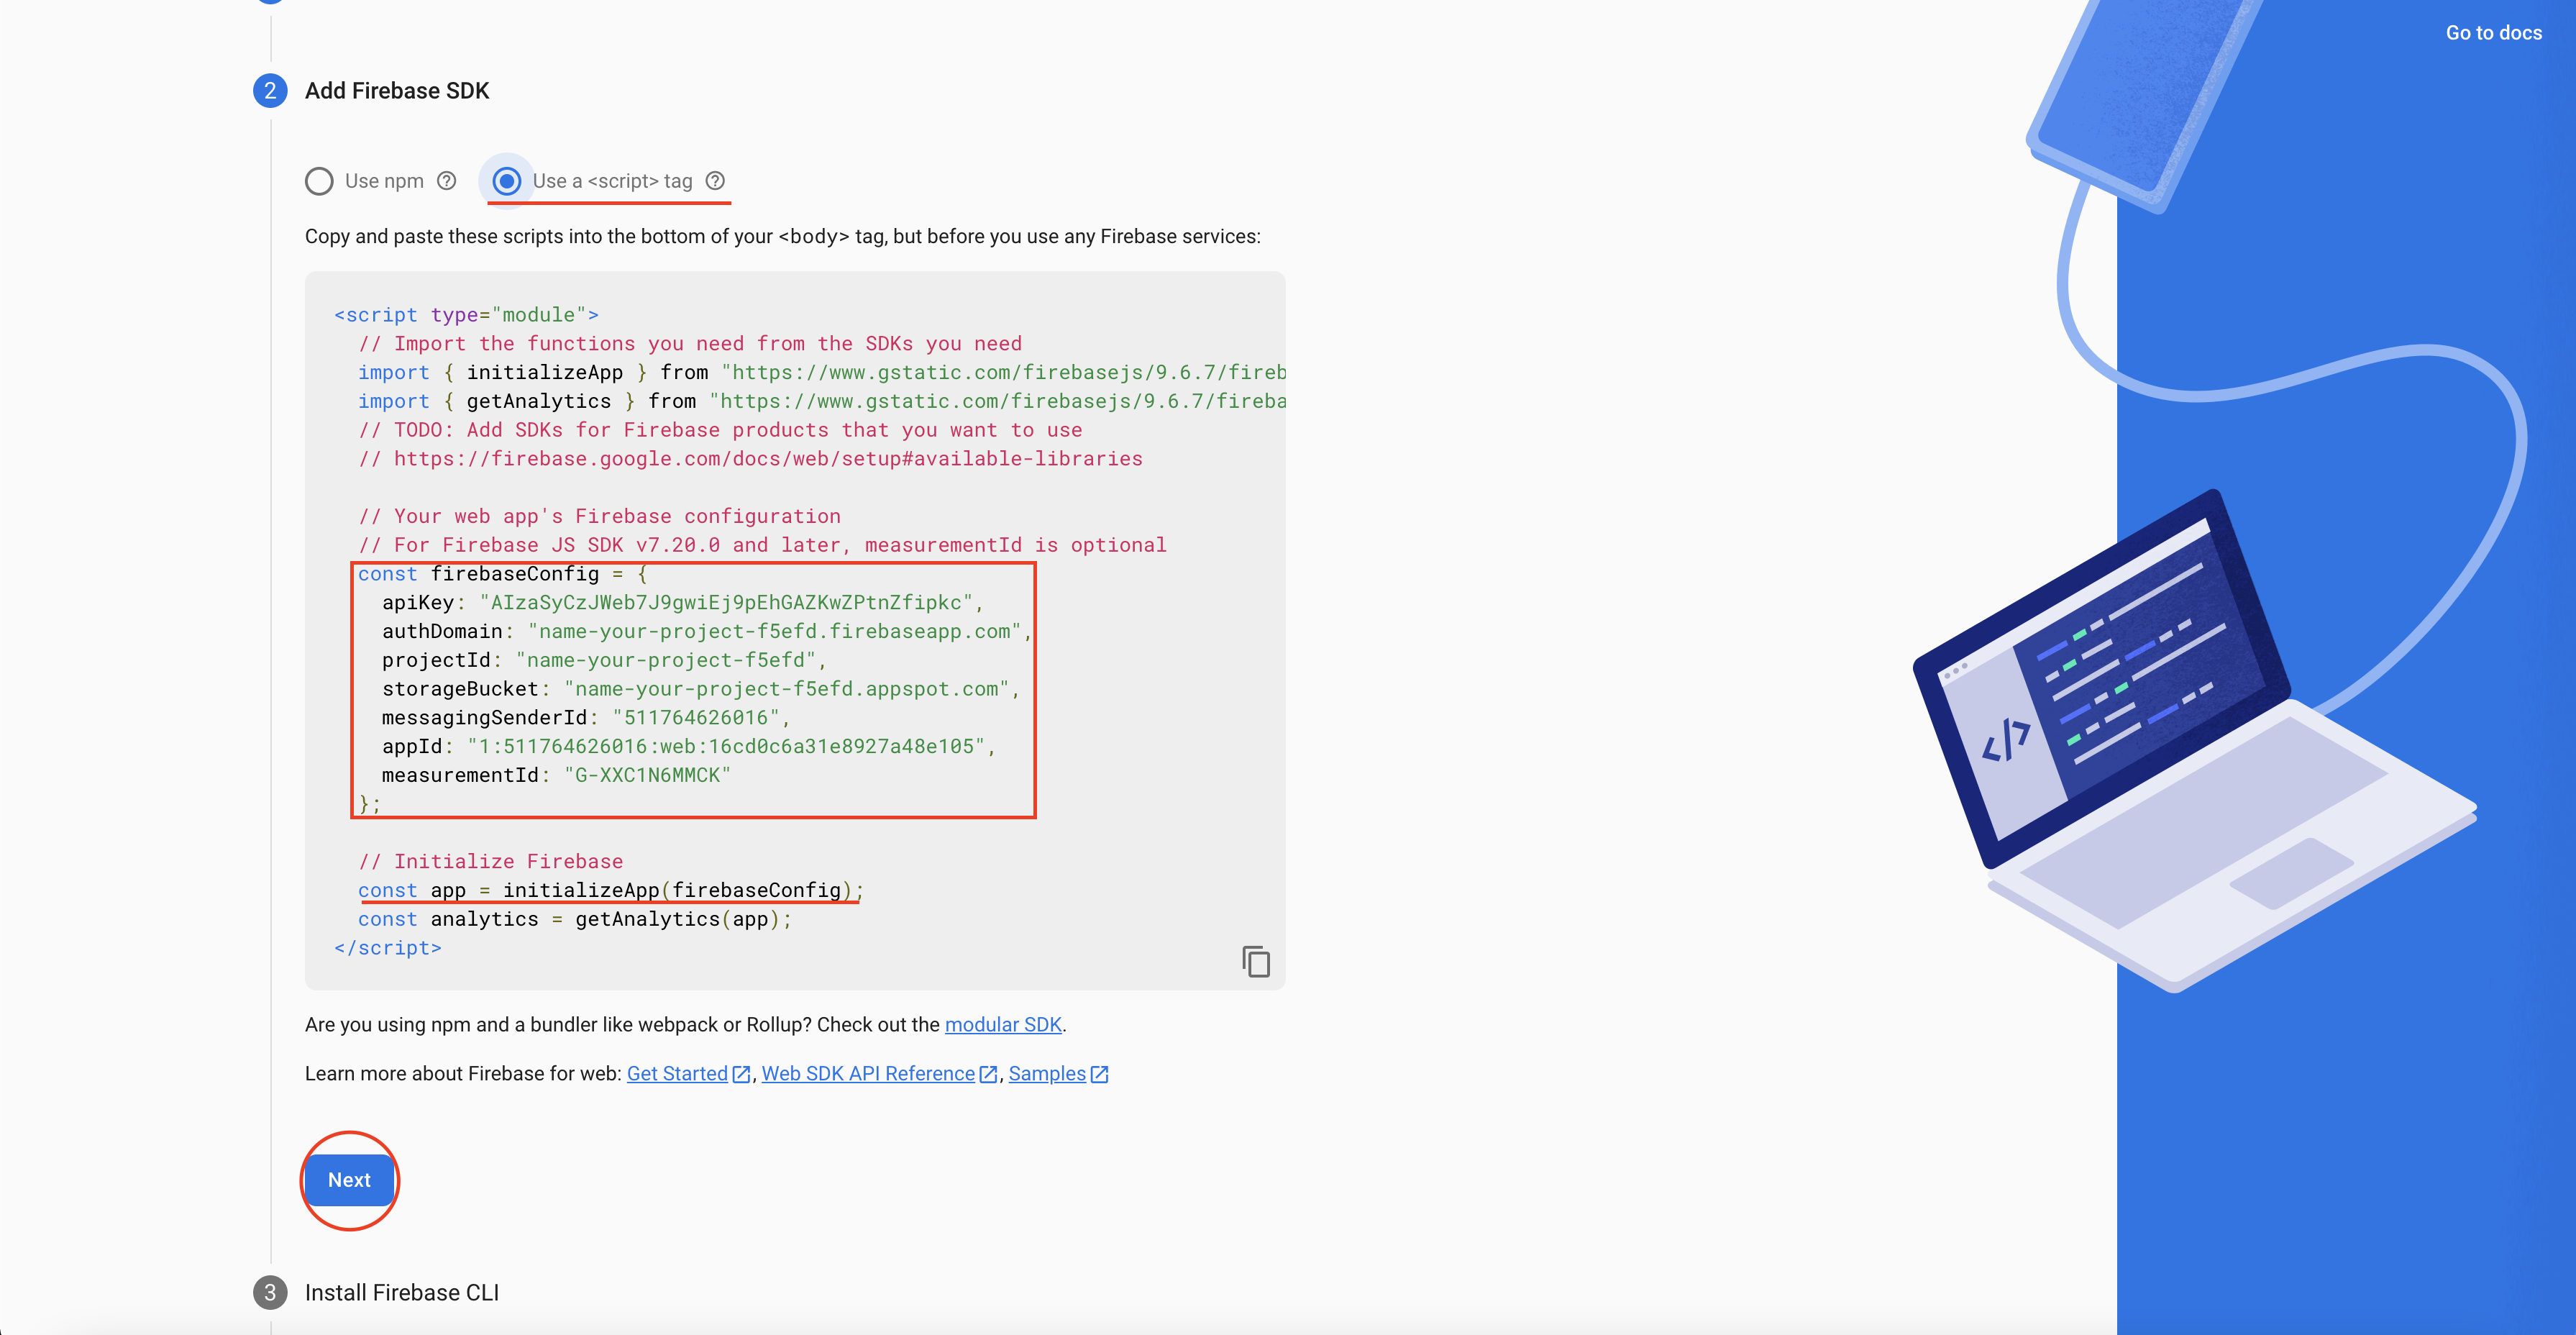The height and width of the screenshot is (1335, 2576).
Task: Click external-link icon after Get Started
Action: [741, 1074]
